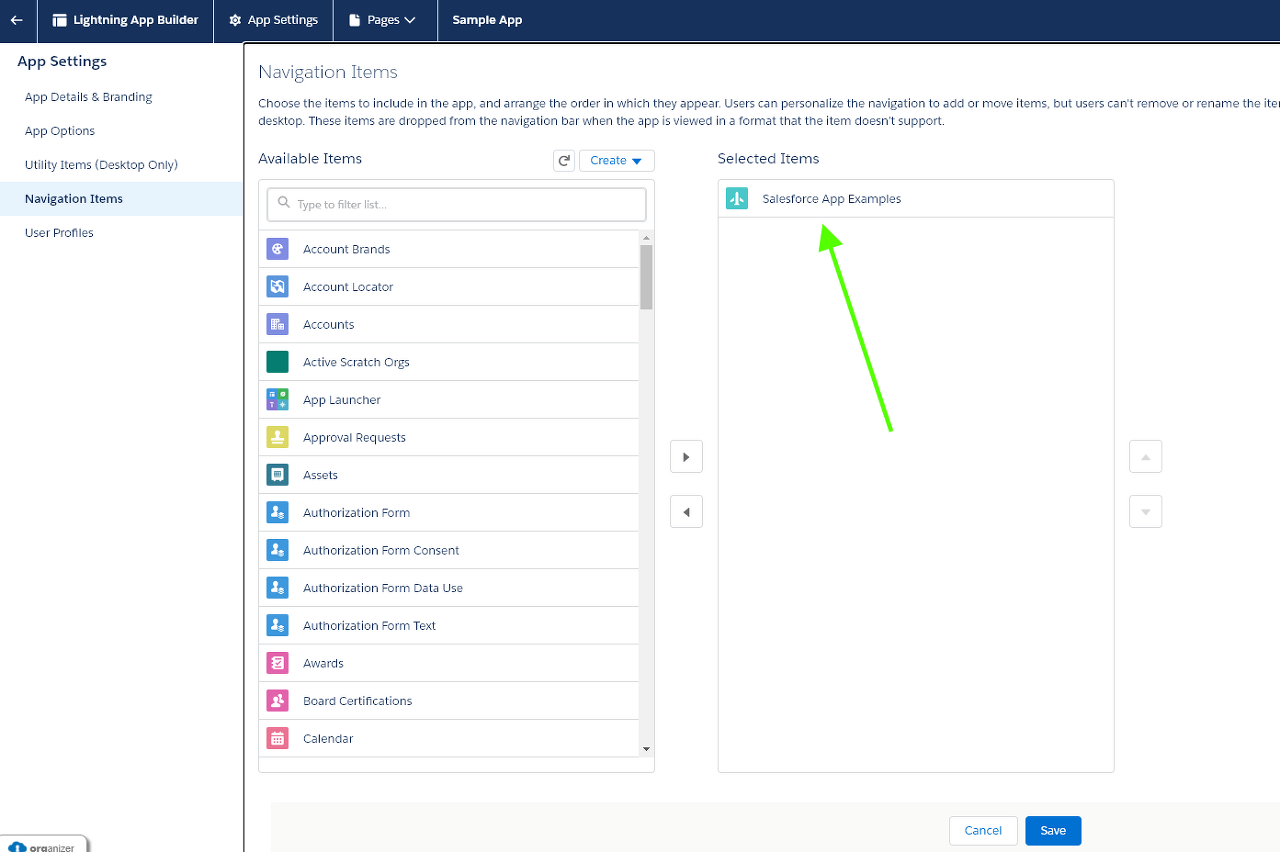1280x852 pixels.
Task: Click the Authorization Form icon
Action: click(x=278, y=513)
